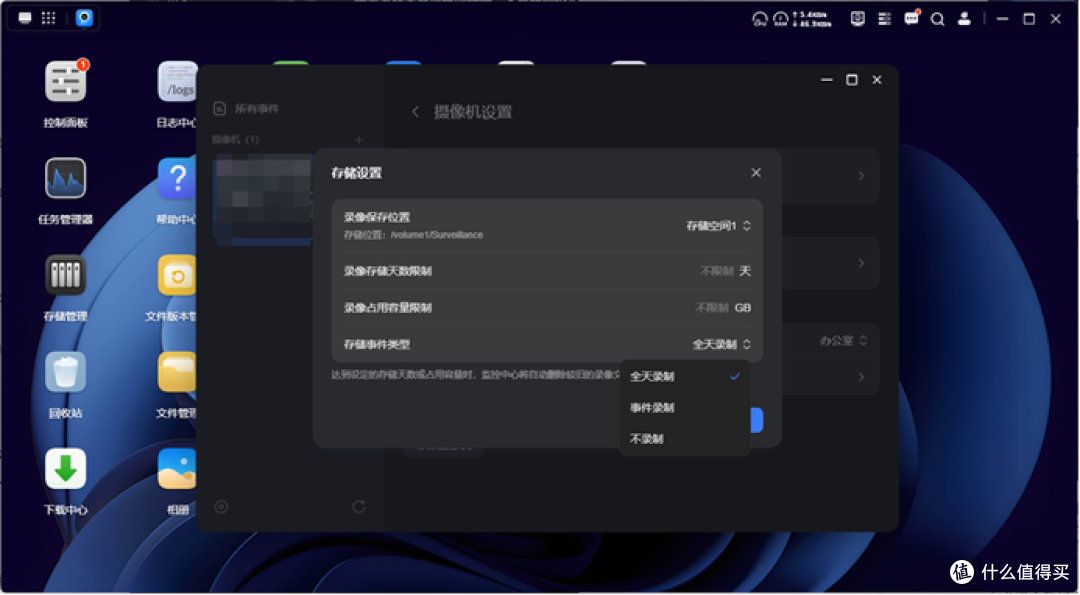Screen dimensions: 1080x595
Task: Open 存储空间1 location dropdown
Action: (718, 226)
